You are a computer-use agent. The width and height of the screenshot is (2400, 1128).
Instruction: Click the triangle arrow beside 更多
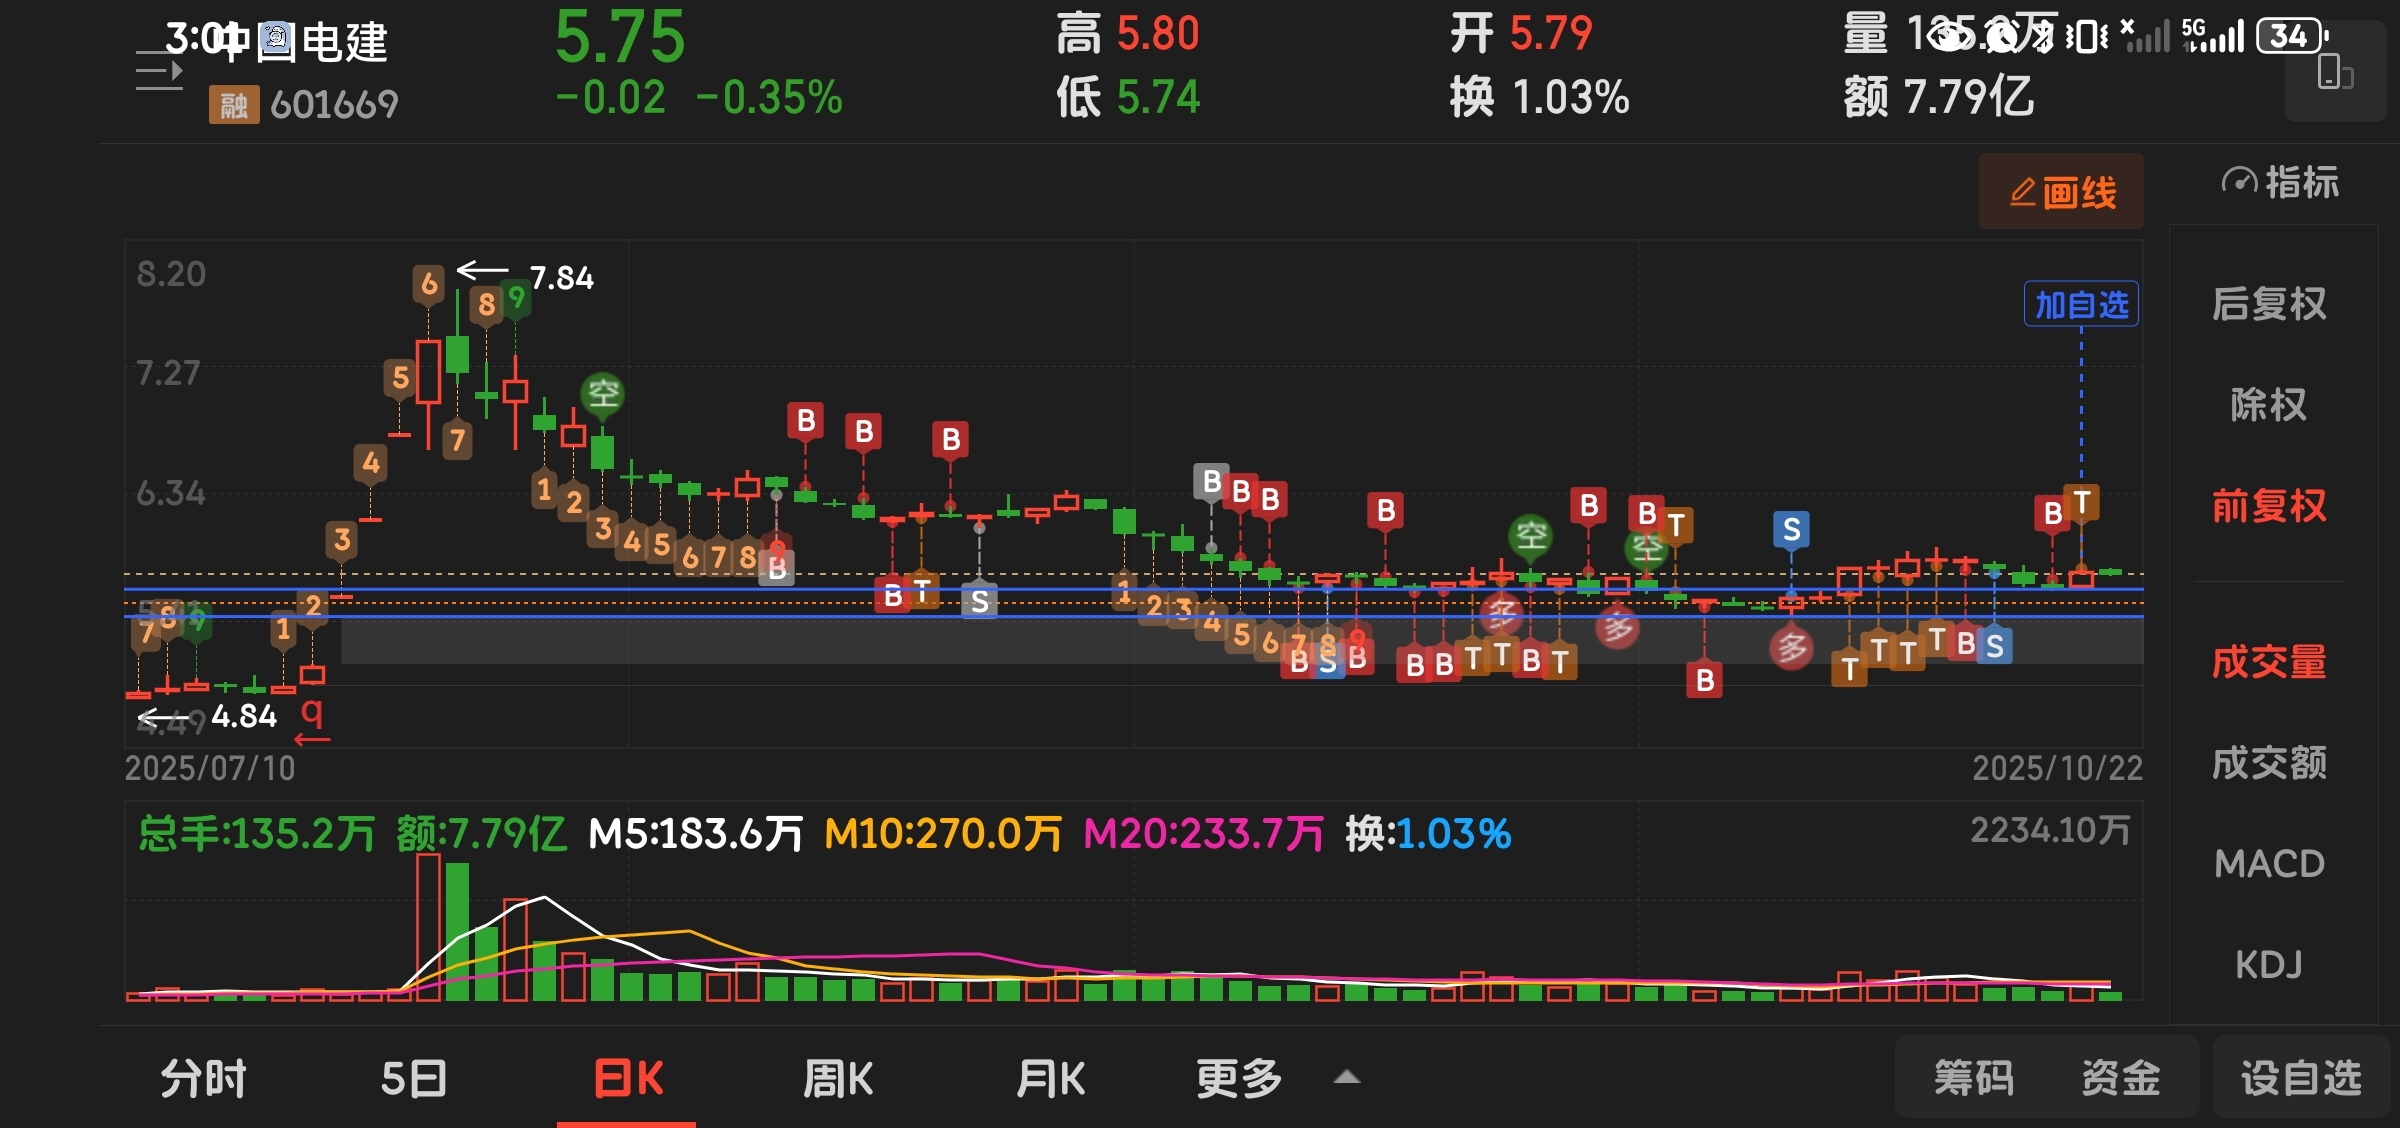coord(1347,1077)
